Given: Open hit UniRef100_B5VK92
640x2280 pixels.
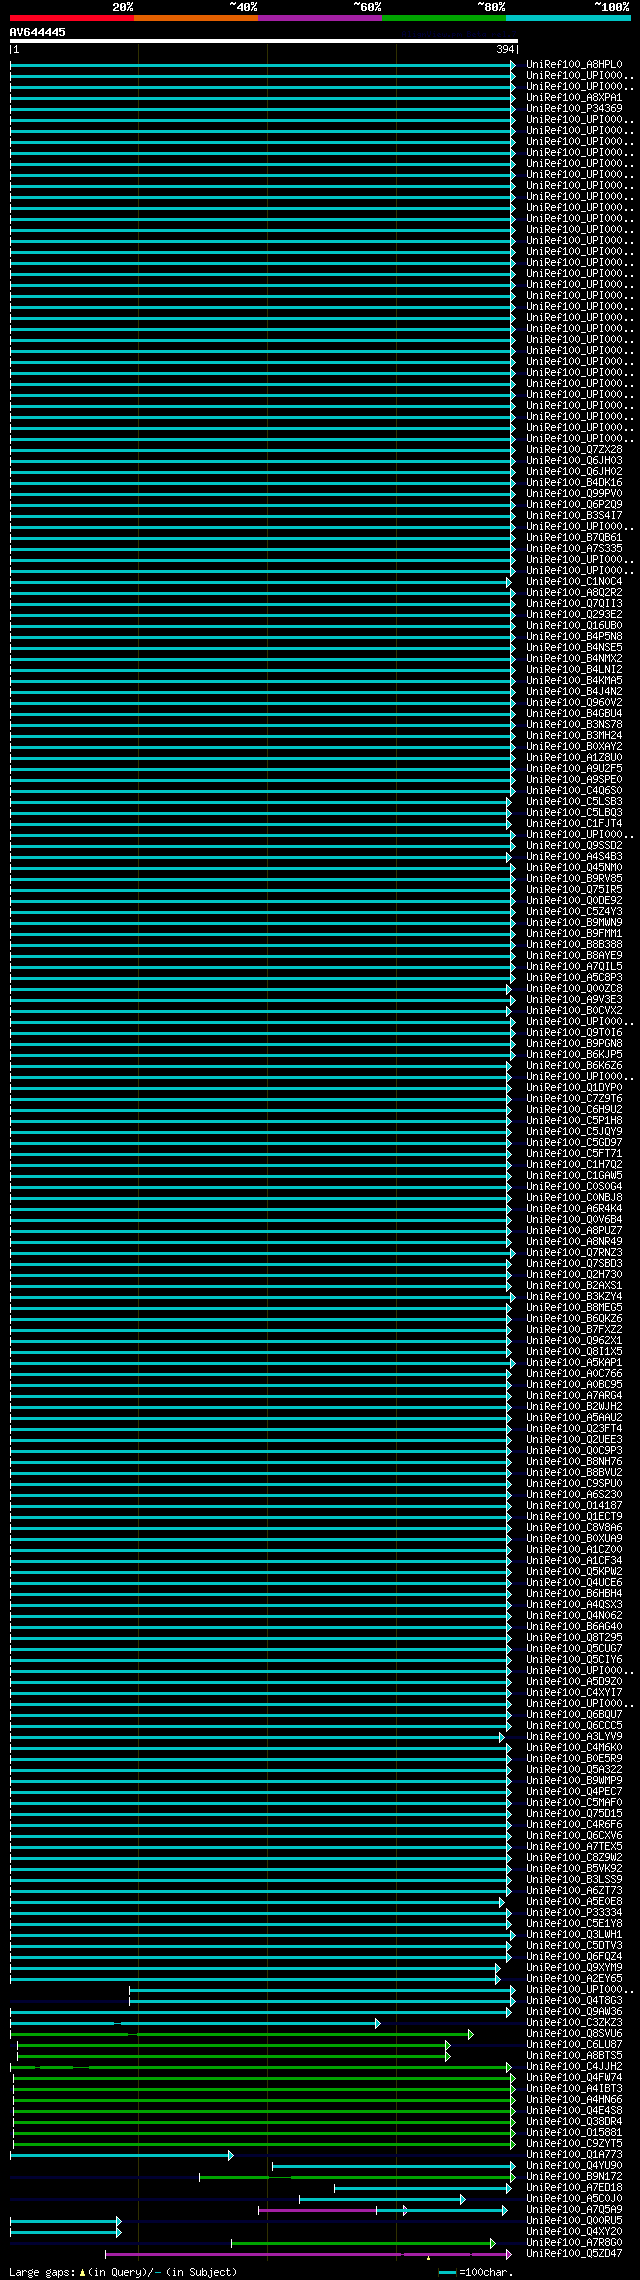Looking at the screenshot, I should [574, 1869].
